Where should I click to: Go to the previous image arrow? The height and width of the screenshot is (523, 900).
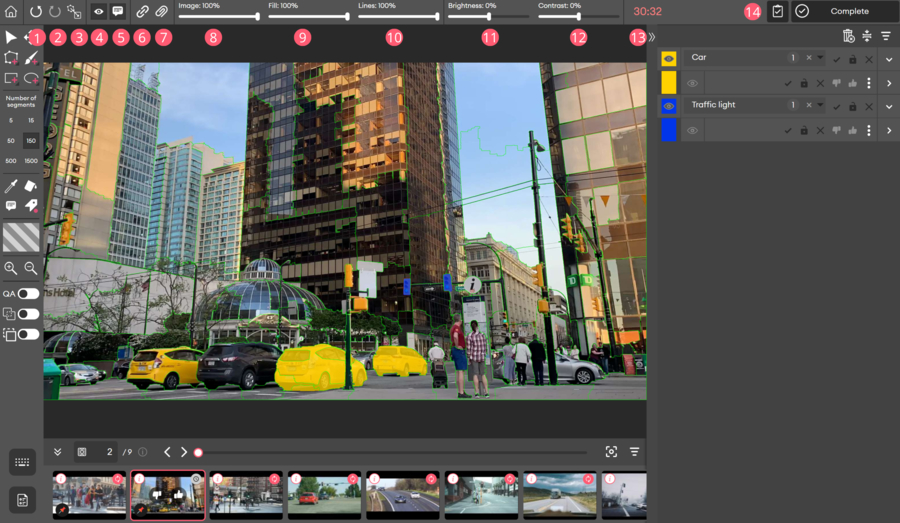coord(167,452)
